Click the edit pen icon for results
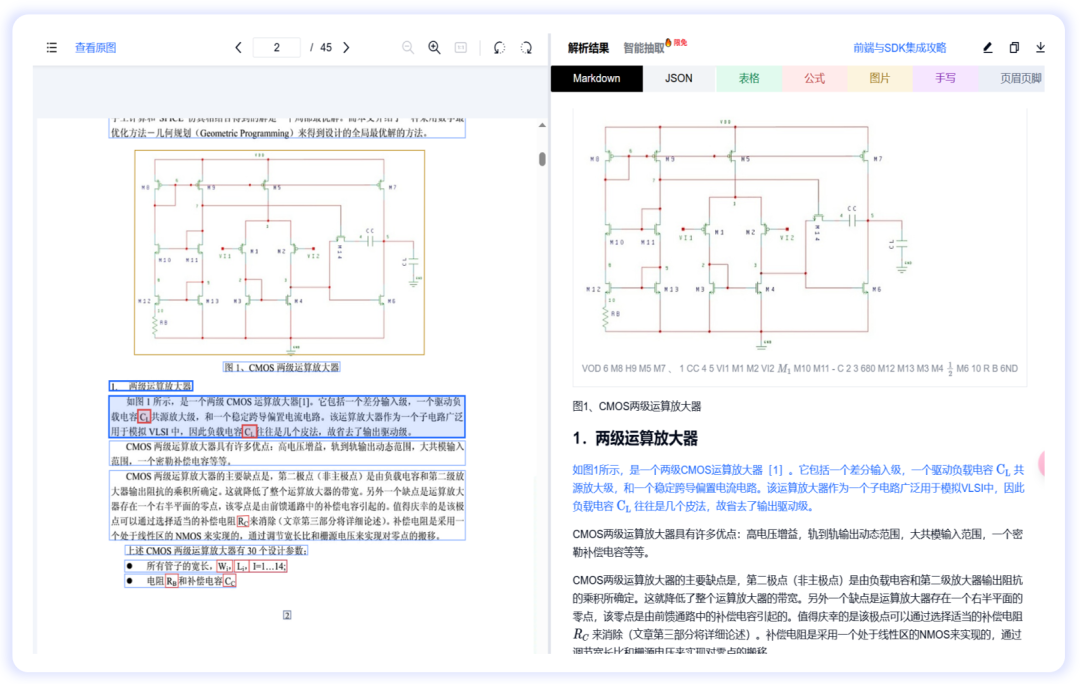The height and width of the screenshot is (684, 1080). (x=987, y=47)
